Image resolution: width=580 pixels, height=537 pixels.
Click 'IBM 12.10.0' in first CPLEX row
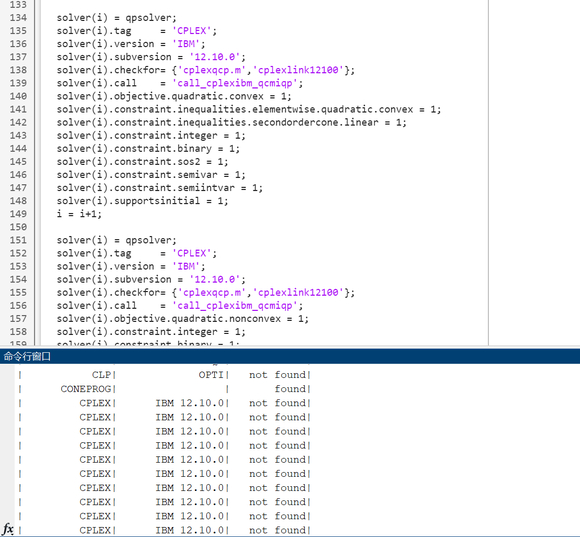click(190, 403)
